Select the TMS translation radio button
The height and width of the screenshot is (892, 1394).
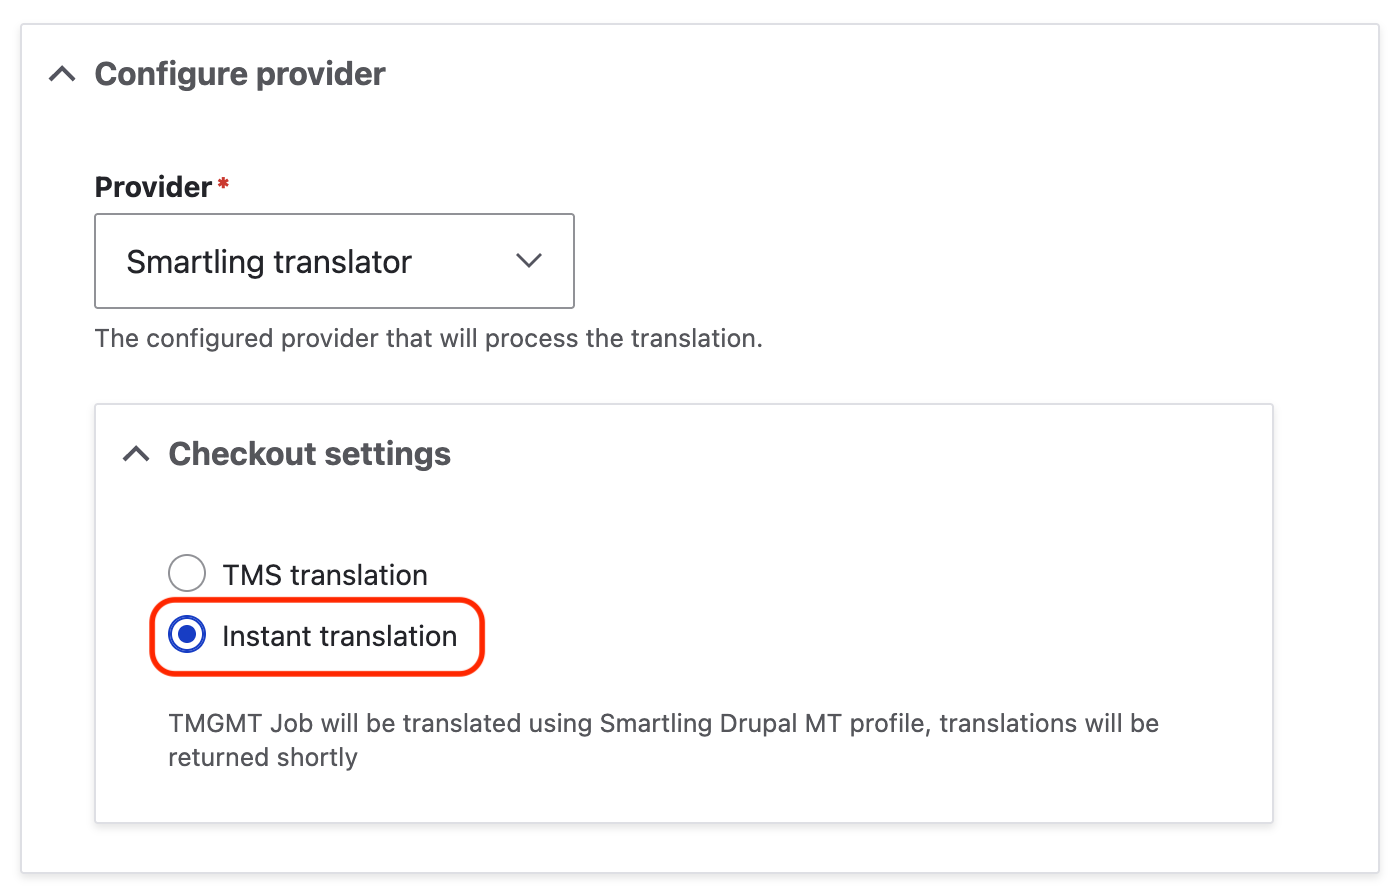[x=187, y=574]
